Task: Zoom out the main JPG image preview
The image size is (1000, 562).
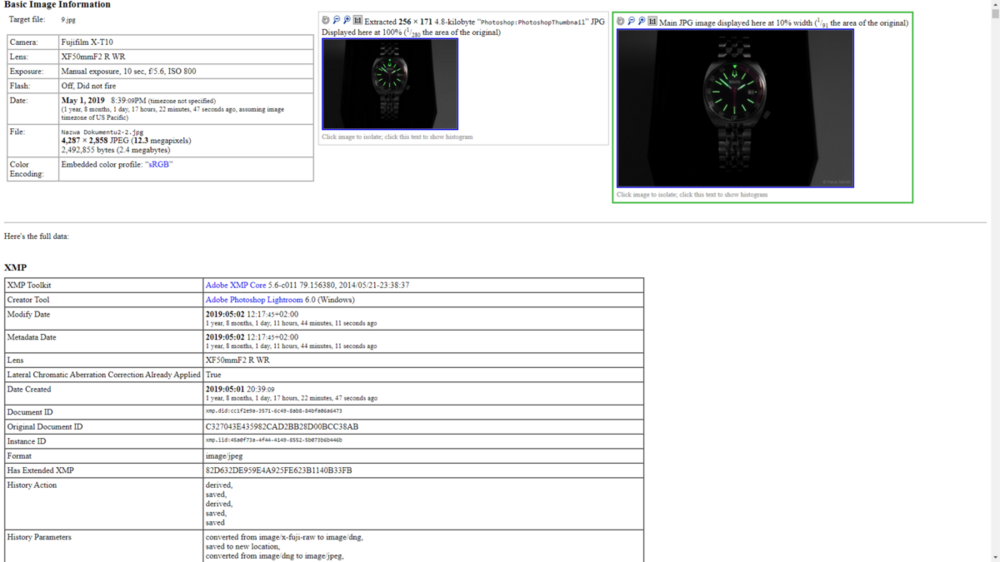Action: pos(631,21)
